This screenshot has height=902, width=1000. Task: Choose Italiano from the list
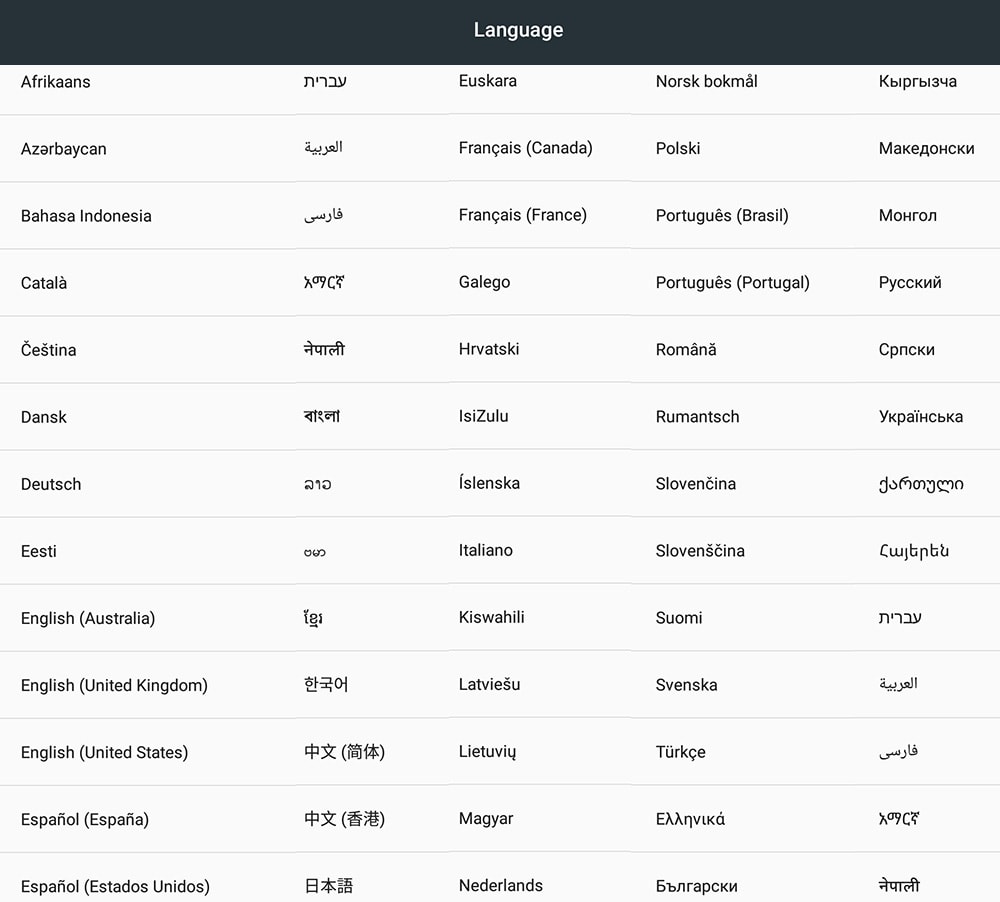pos(485,550)
